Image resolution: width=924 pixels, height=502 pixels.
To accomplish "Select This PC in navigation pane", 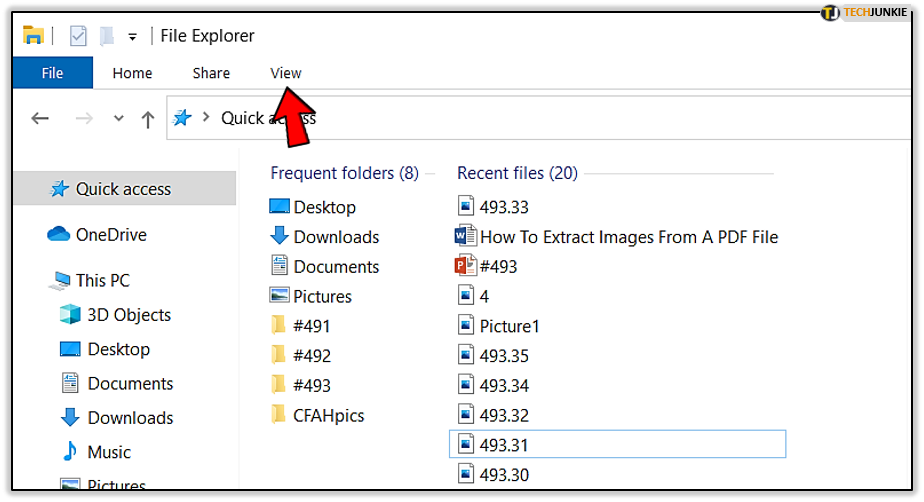I will coord(103,280).
